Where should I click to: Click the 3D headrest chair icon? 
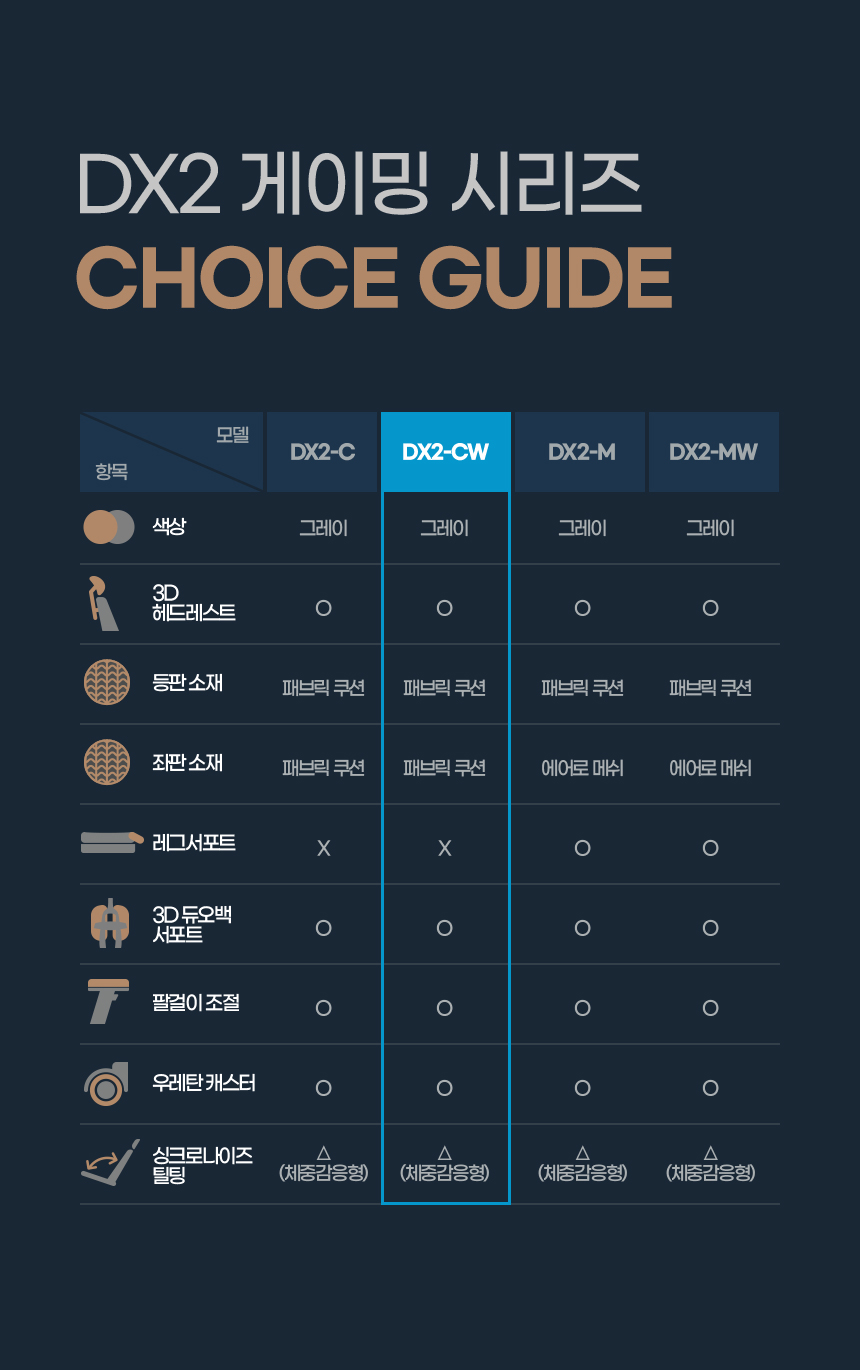102,603
